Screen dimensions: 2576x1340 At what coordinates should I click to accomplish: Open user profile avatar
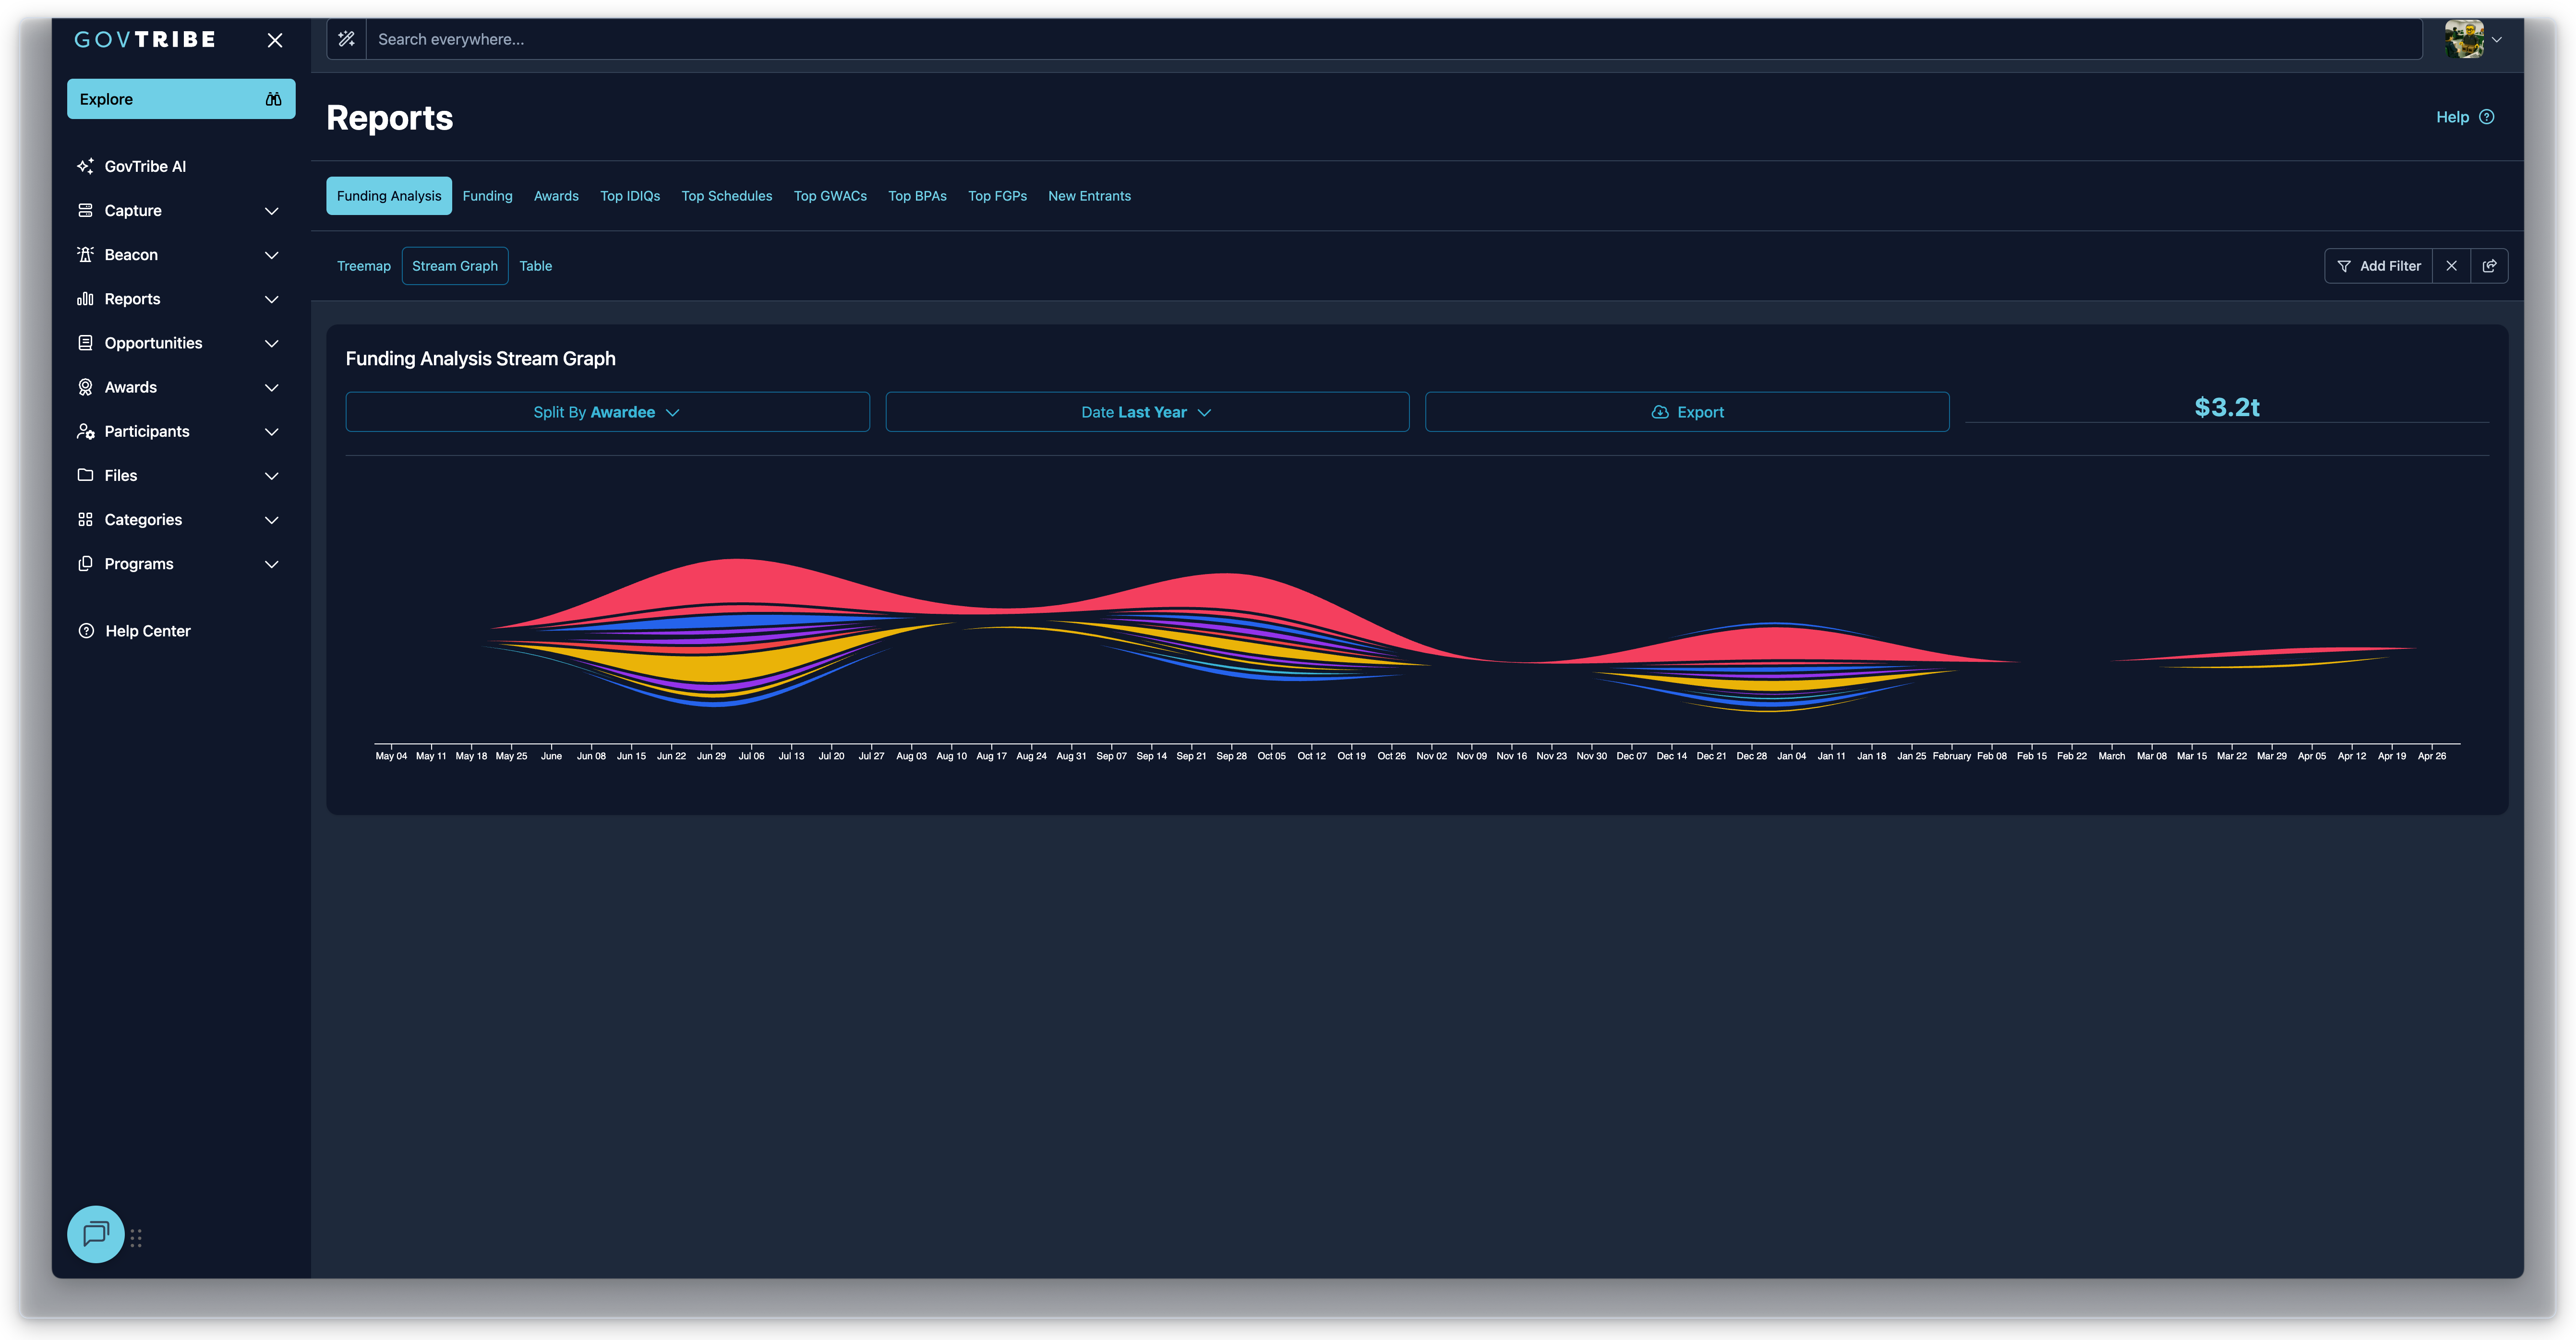(2464, 39)
